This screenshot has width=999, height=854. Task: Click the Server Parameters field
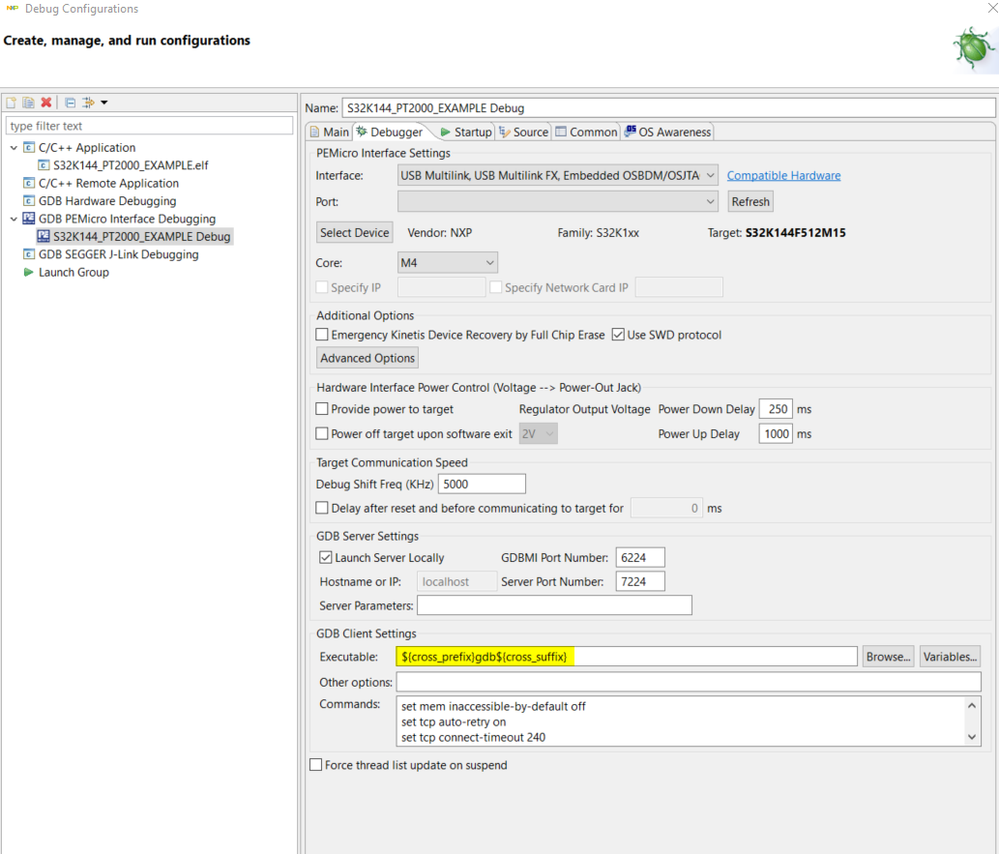click(554, 605)
